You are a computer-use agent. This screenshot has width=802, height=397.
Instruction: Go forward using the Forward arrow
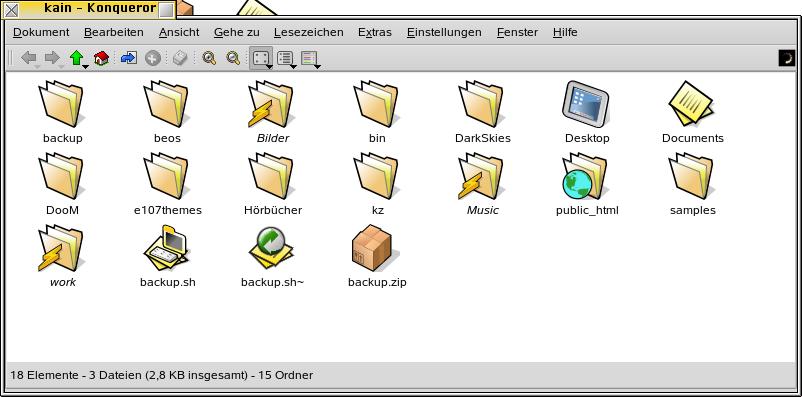tap(52, 58)
